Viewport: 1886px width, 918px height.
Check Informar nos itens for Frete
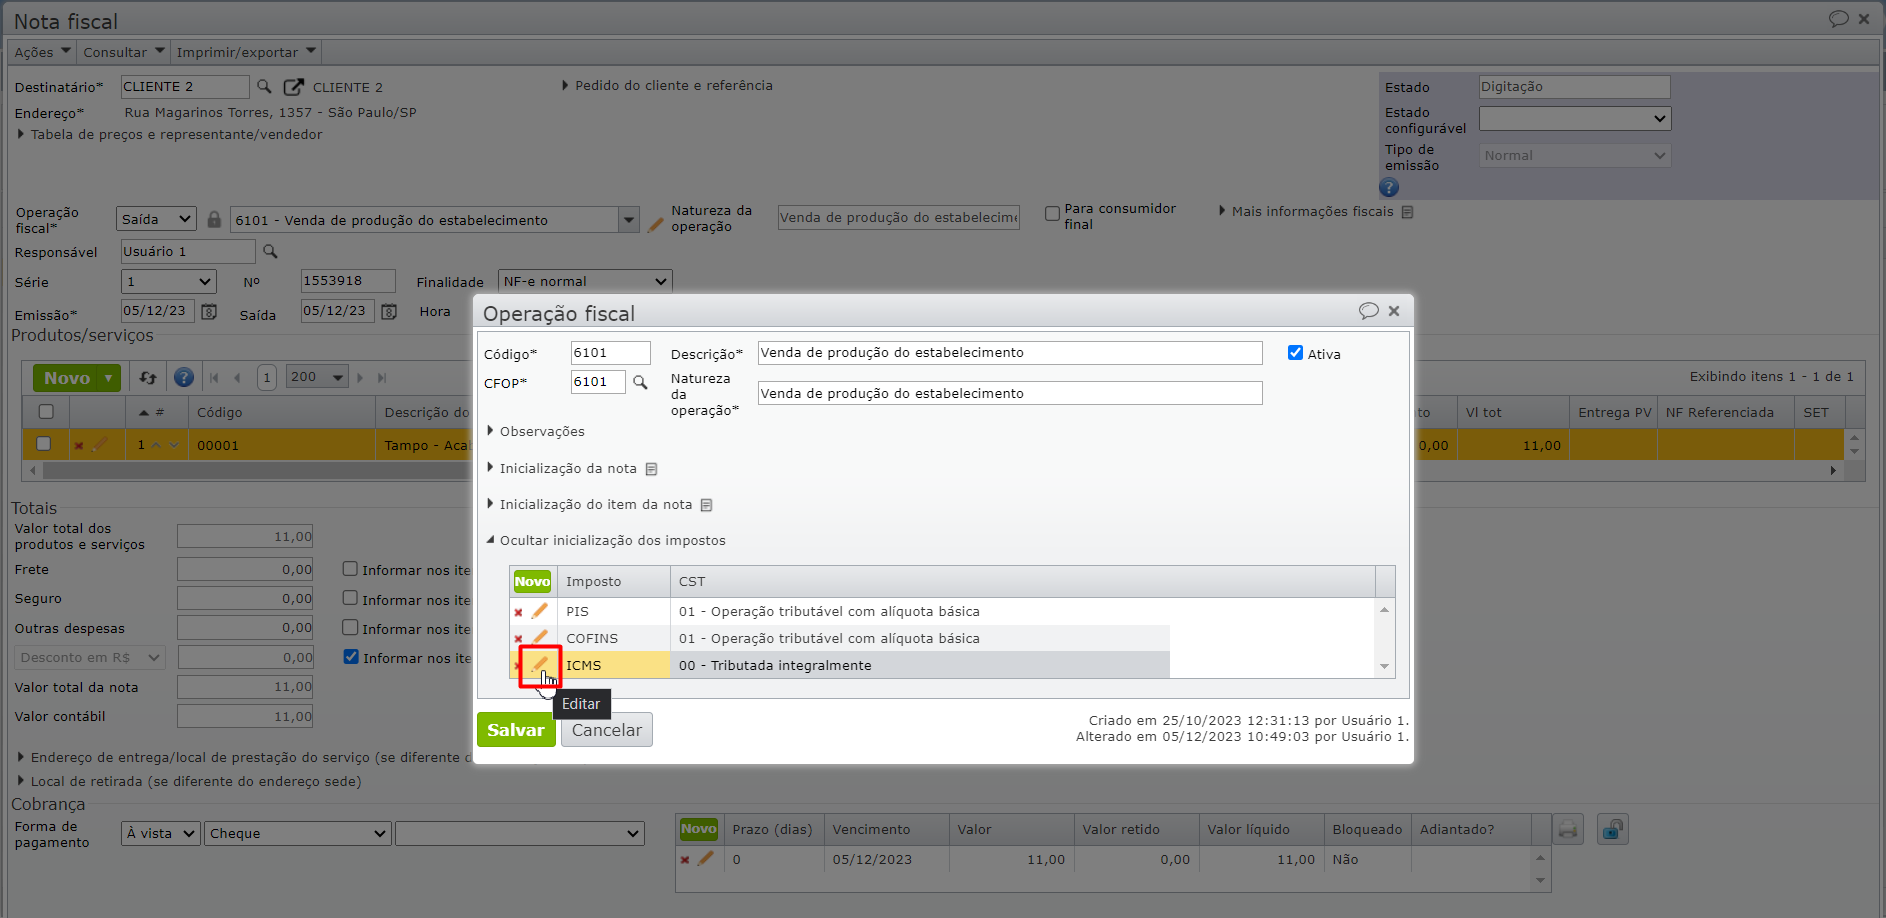350,569
